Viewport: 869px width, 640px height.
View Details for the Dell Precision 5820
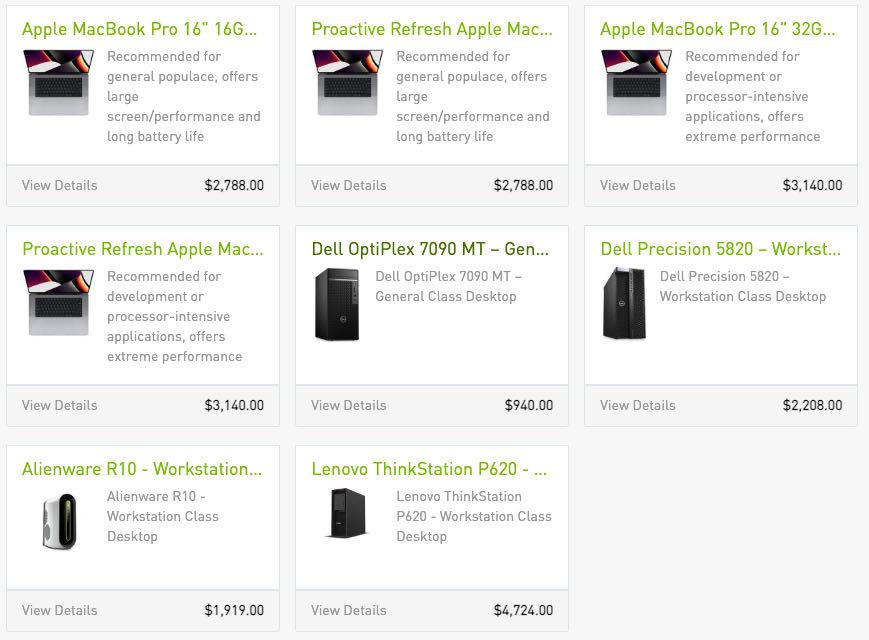637,405
